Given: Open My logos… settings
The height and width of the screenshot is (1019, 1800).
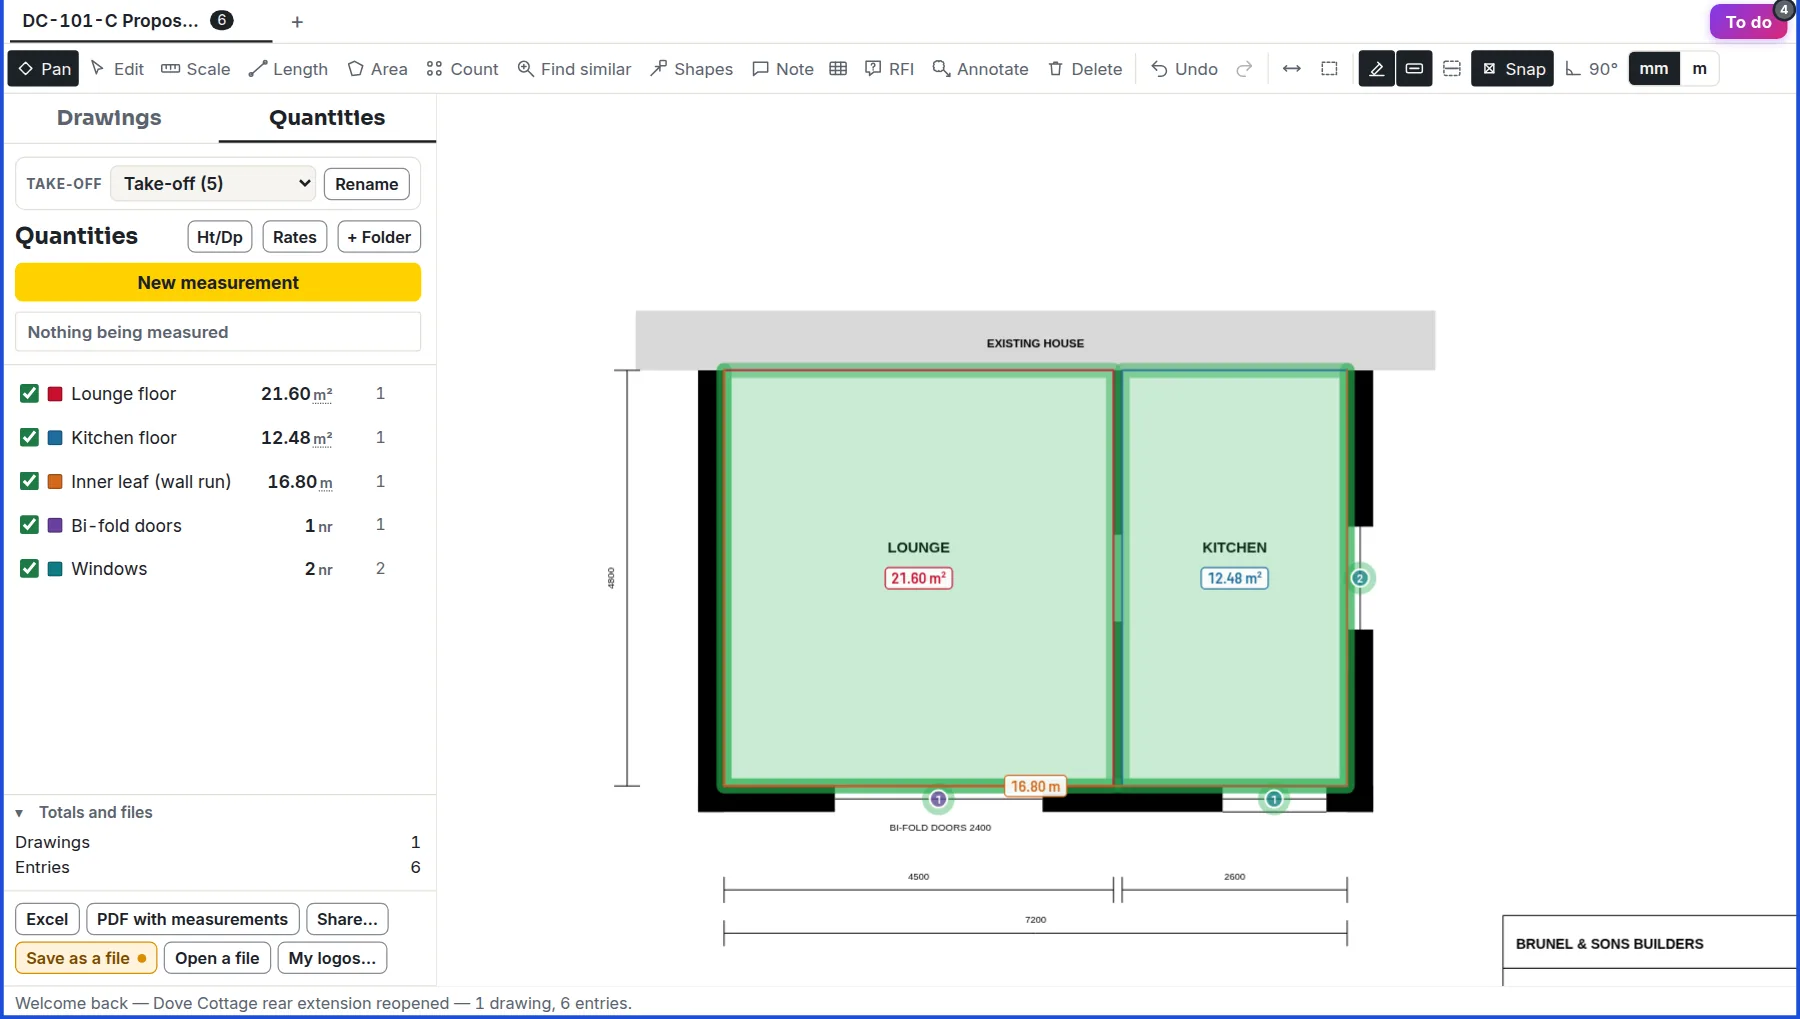Looking at the screenshot, I should (x=332, y=958).
